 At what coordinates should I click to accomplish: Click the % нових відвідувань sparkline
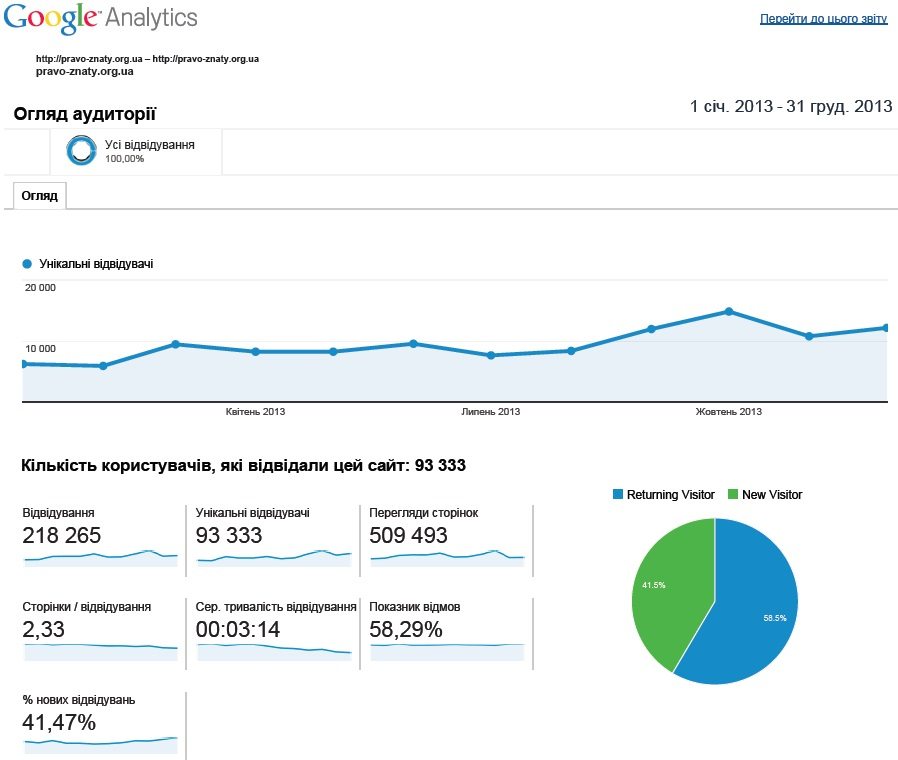tap(100, 743)
